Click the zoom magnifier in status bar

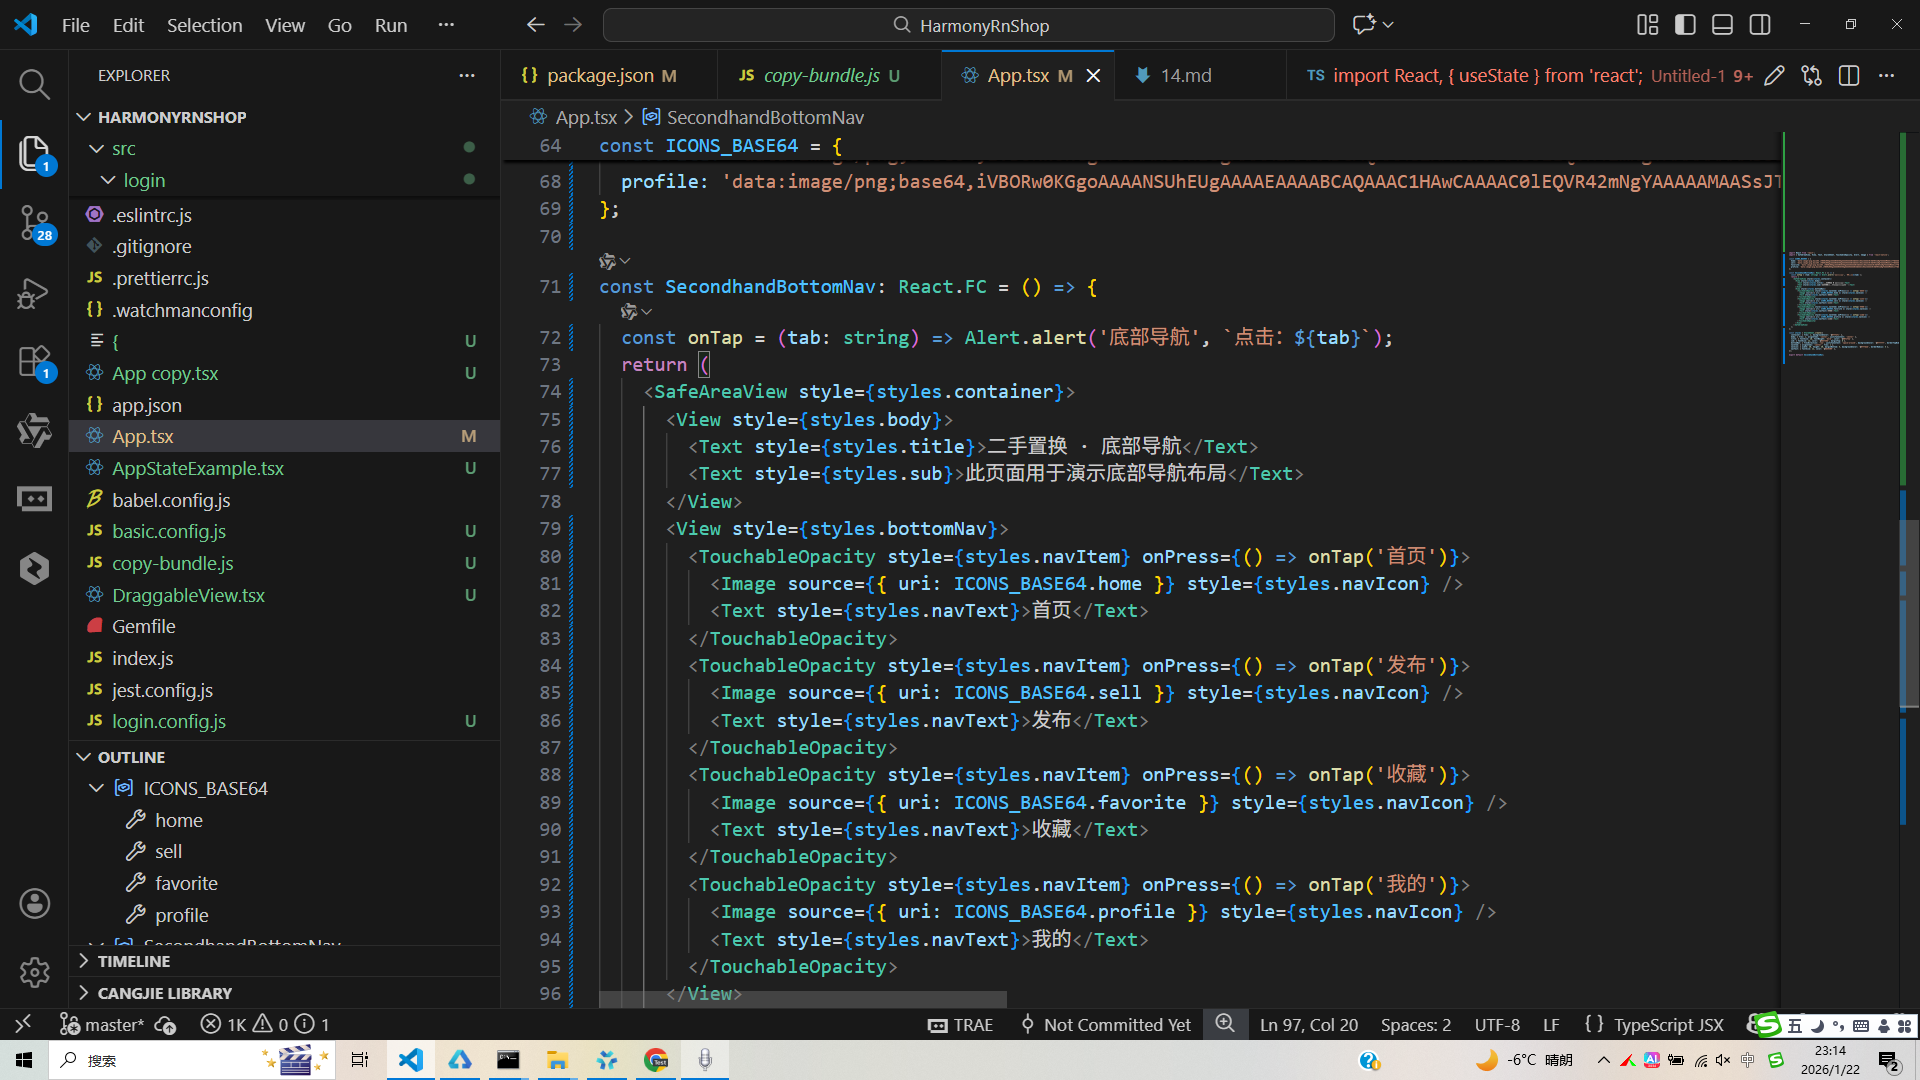click(x=1225, y=1024)
